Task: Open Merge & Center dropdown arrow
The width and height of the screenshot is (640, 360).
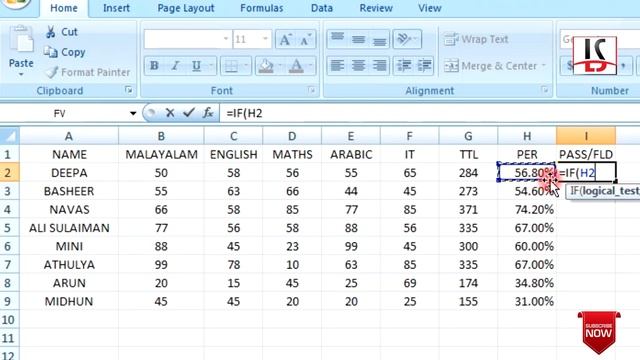Action: click(x=543, y=66)
